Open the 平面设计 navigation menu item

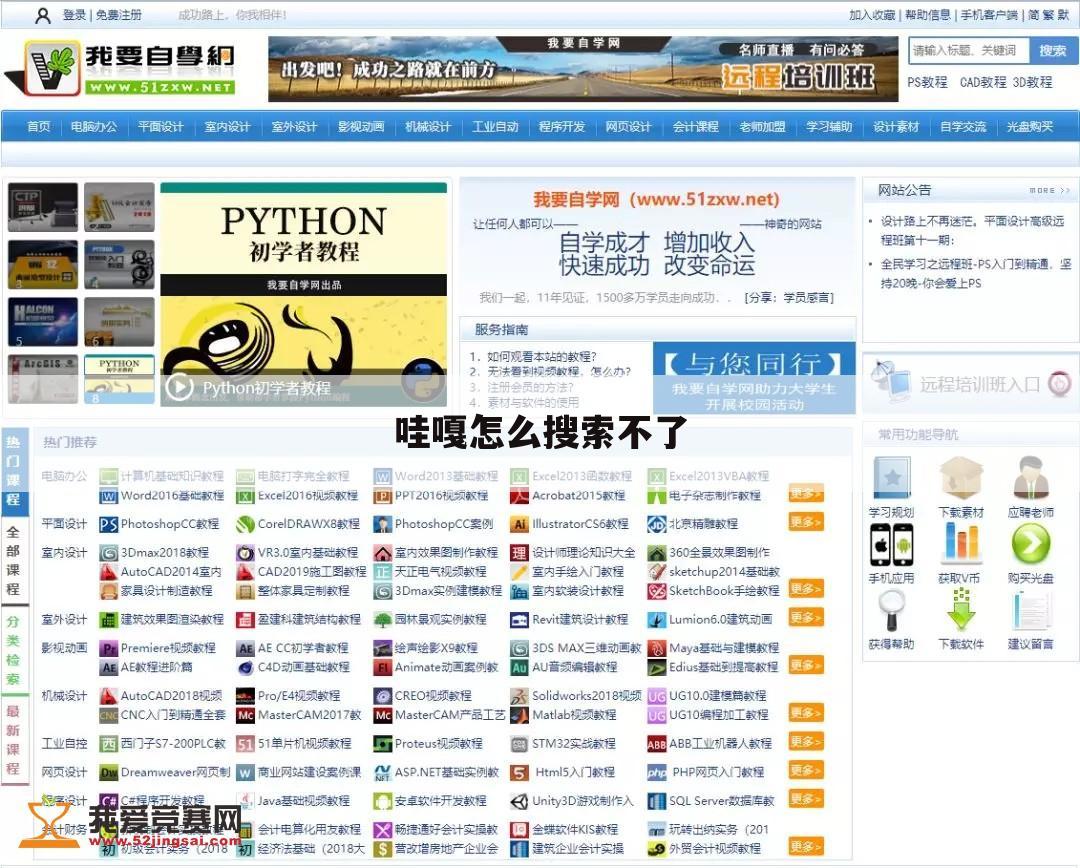(x=160, y=127)
